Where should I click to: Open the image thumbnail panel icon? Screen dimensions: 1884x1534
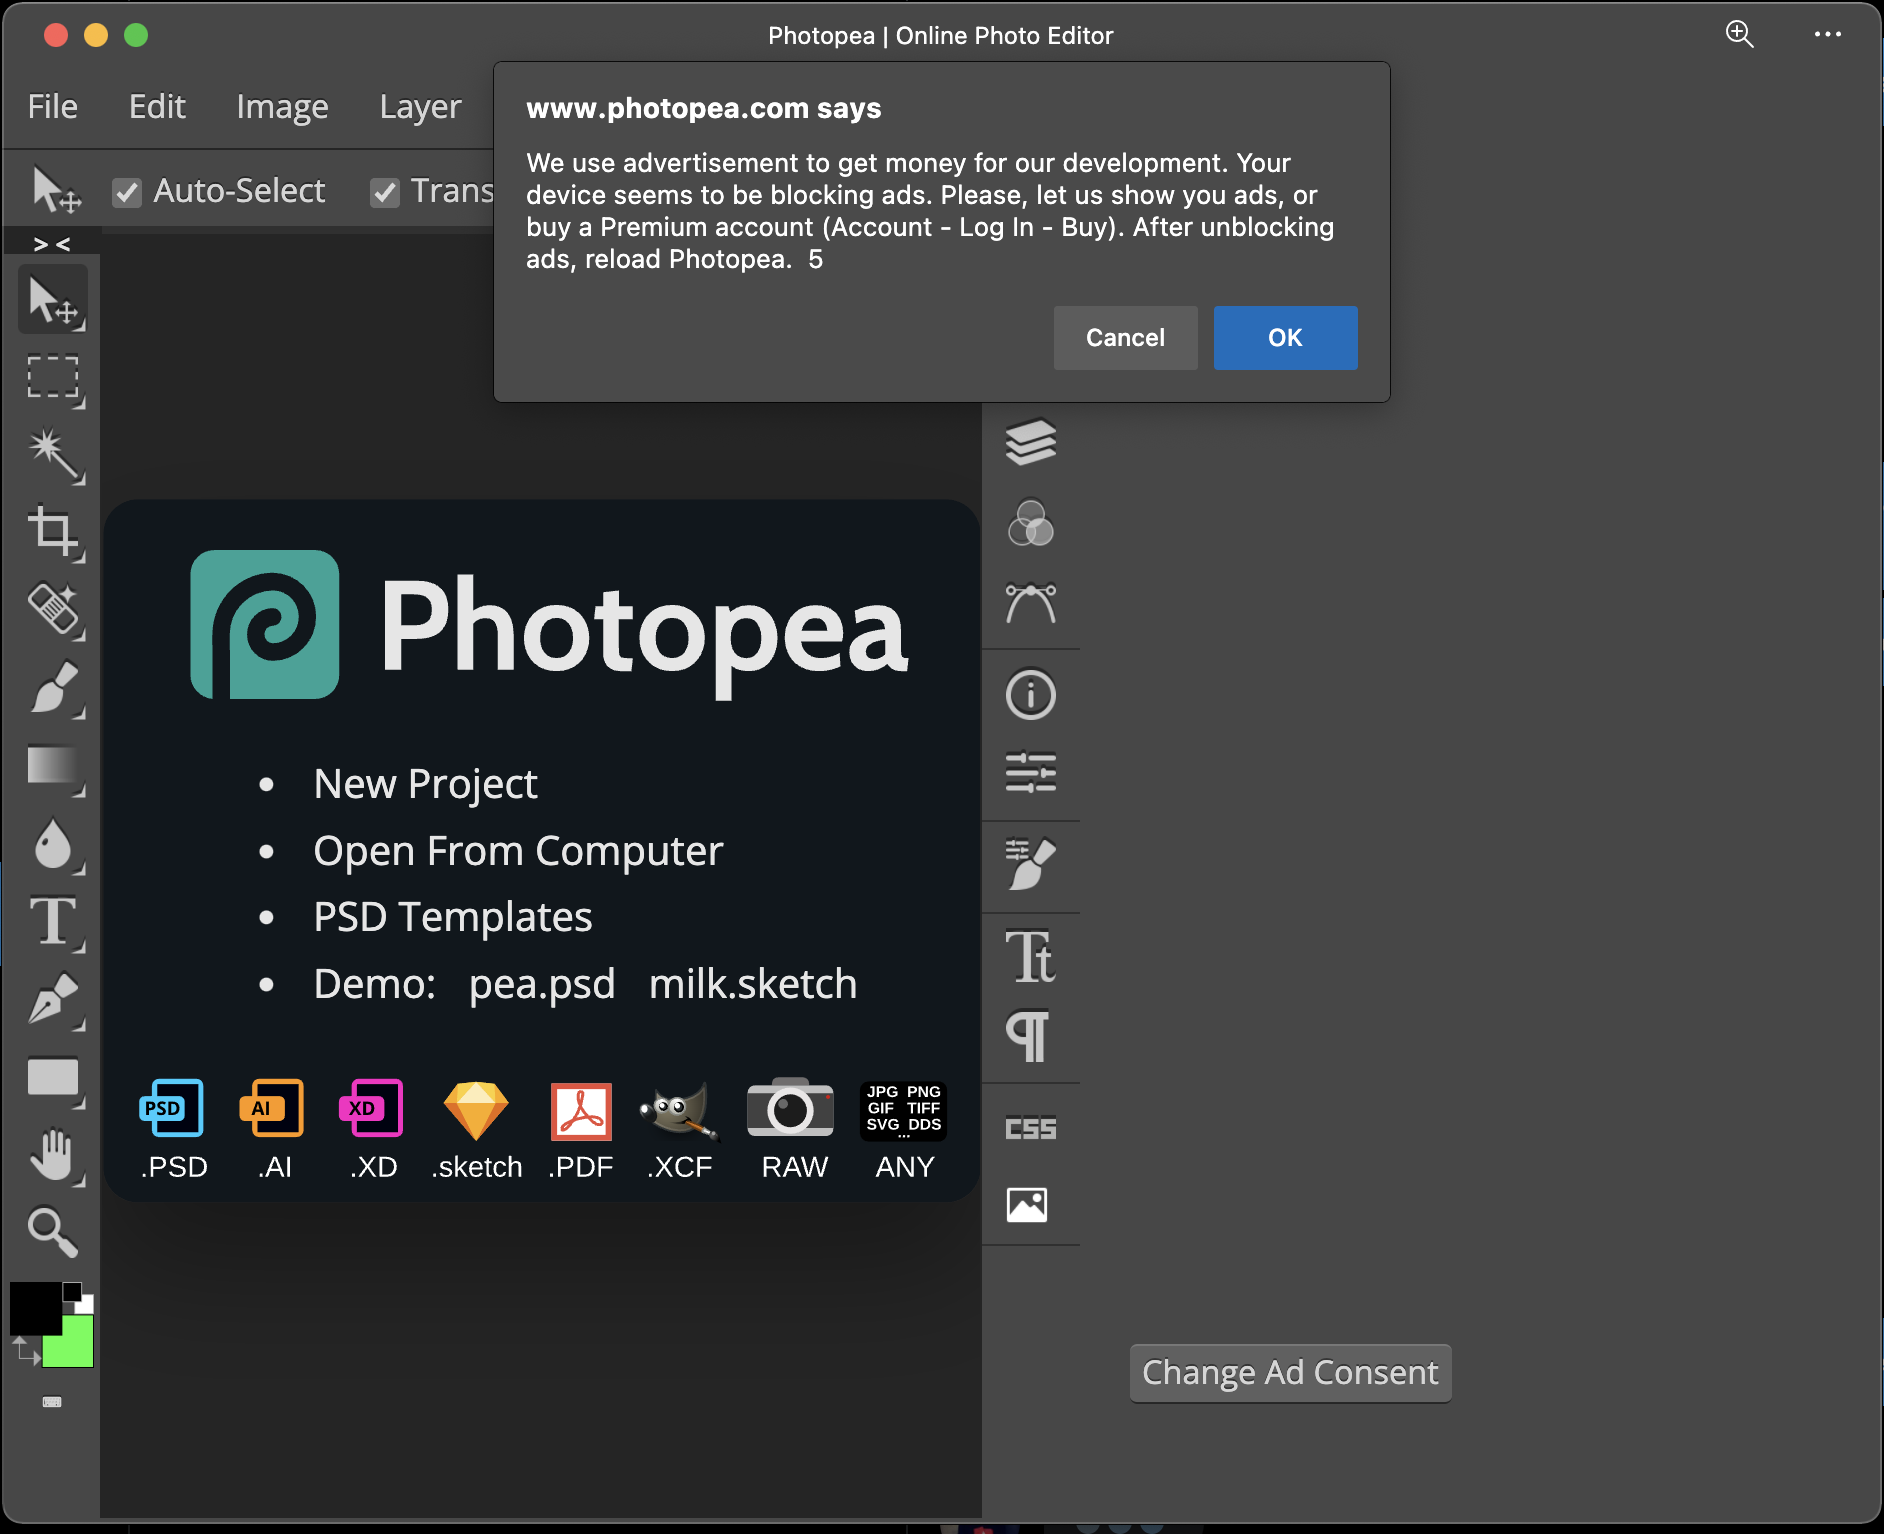(x=1027, y=1205)
